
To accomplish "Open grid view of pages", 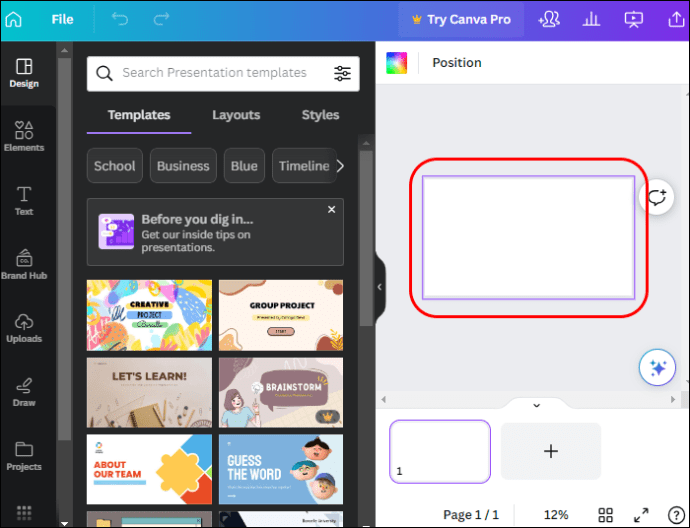I will 606,515.
